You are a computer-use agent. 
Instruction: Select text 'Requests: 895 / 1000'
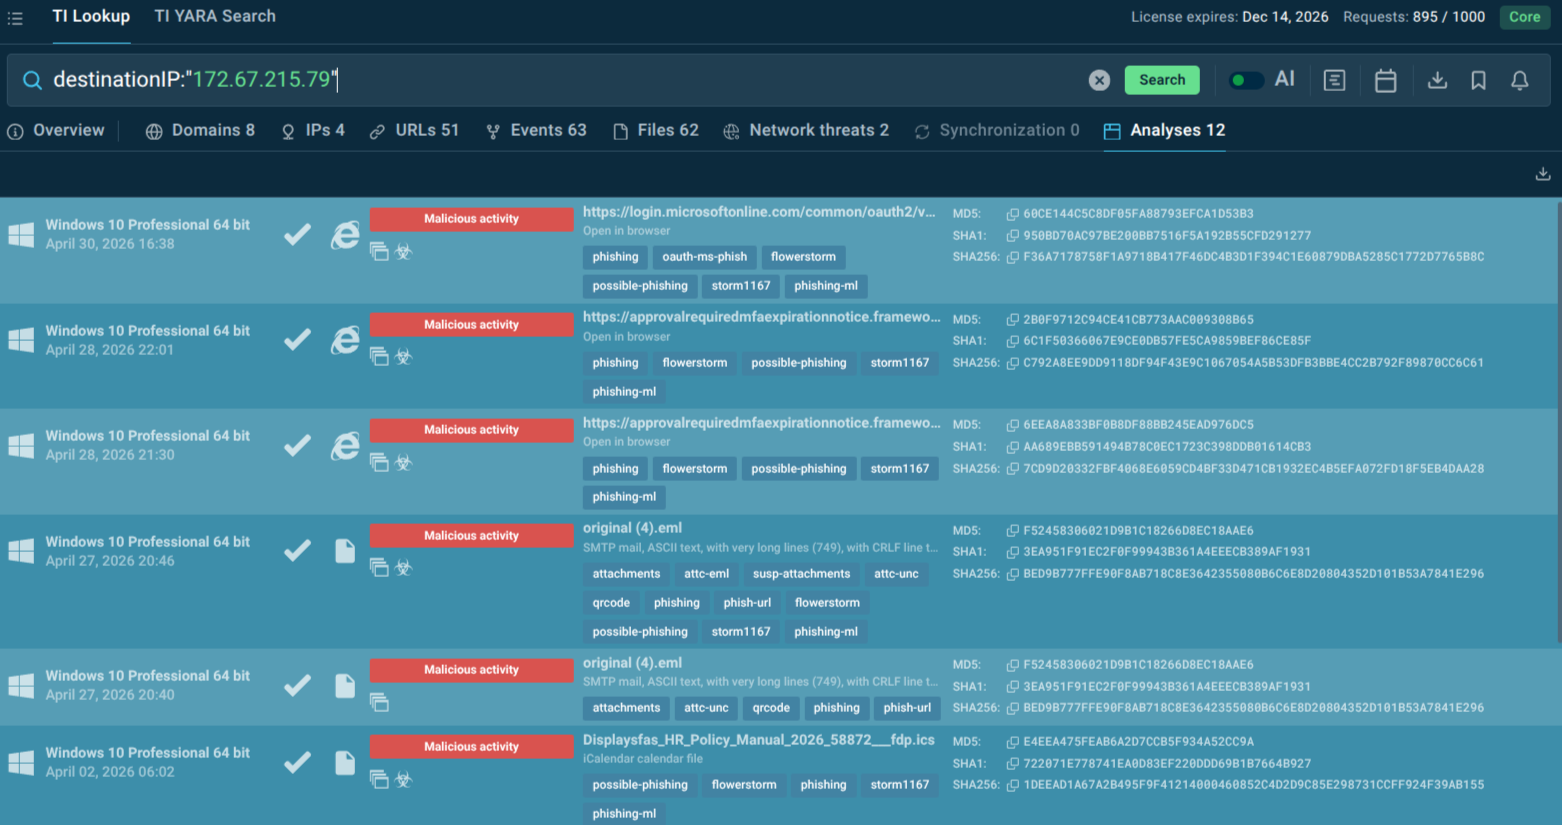pyautogui.click(x=1414, y=17)
